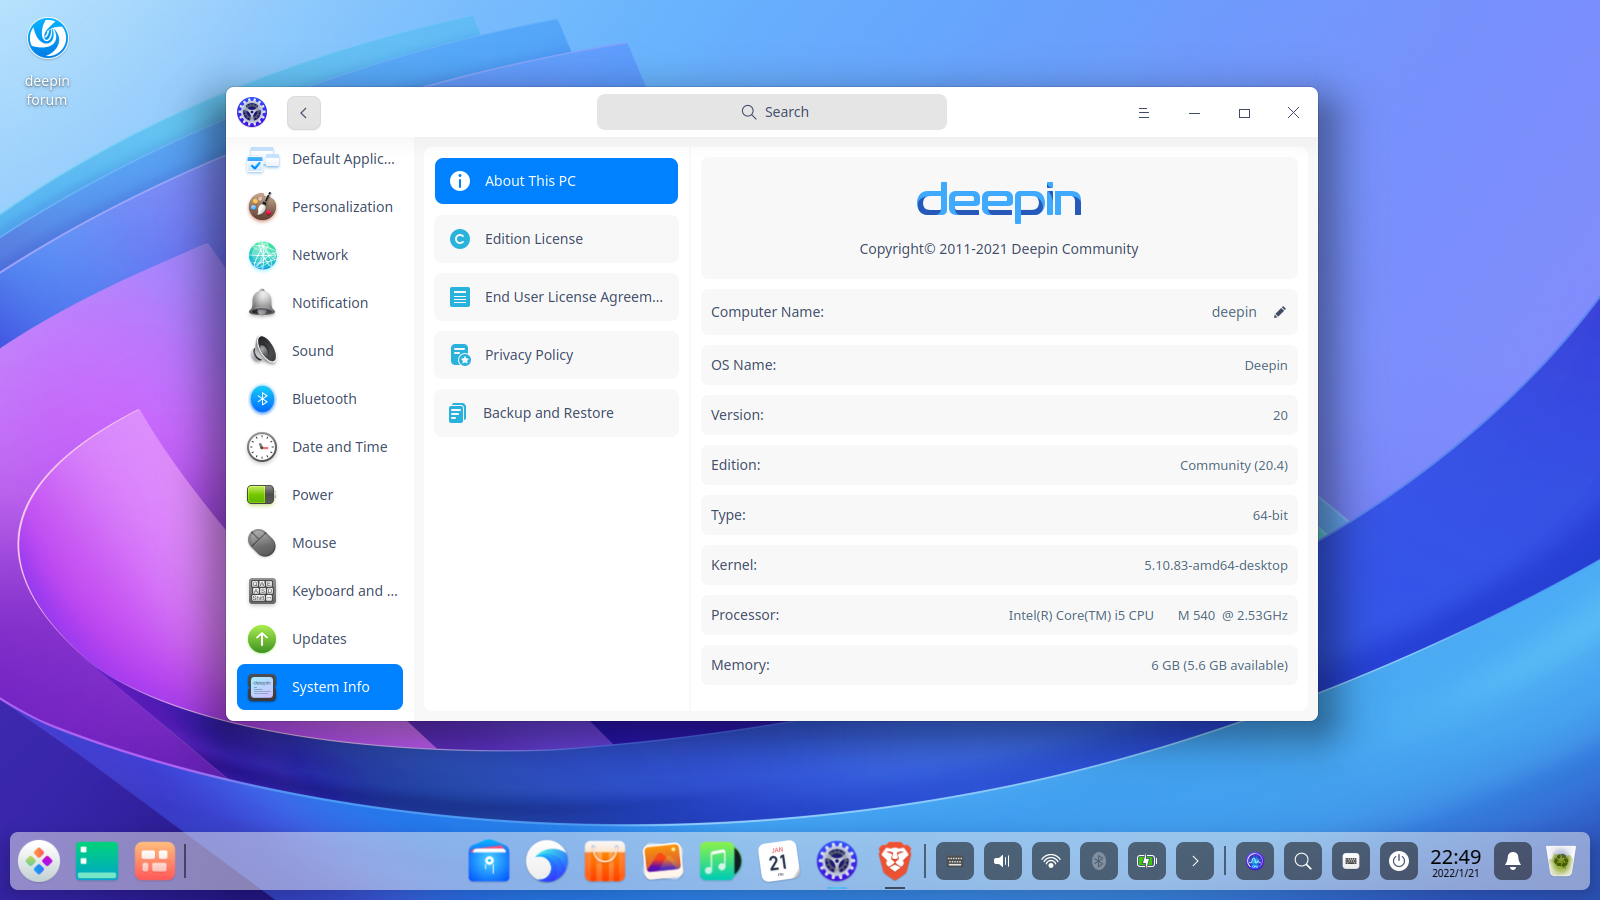Select Power settings
The image size is (1600, 900).
click(320, 495)
